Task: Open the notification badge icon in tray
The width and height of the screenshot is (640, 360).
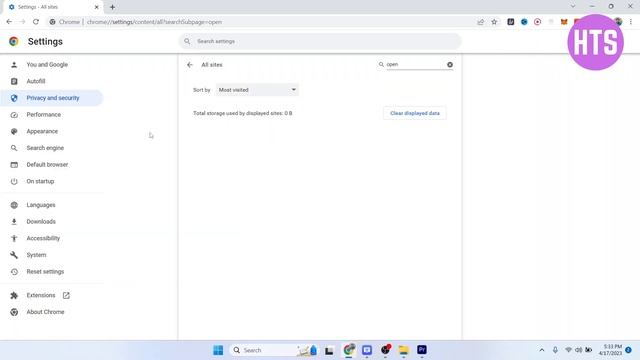Action: [x=629, y=350]
